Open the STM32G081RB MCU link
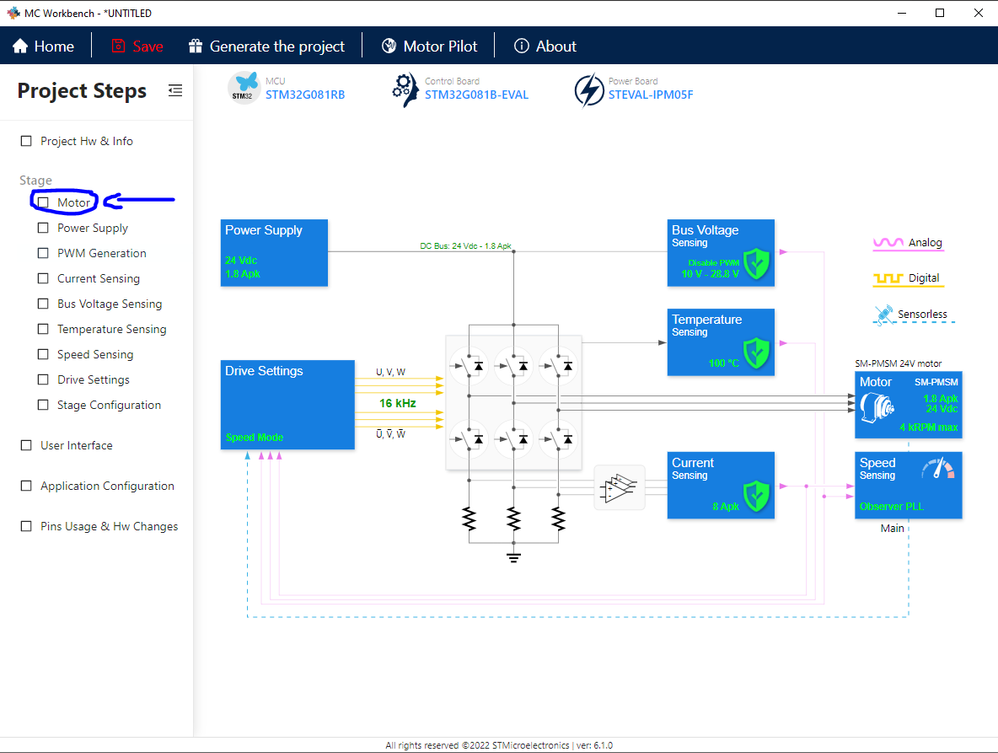Screen dimensions: 998x753 click(x=305, y=95)
